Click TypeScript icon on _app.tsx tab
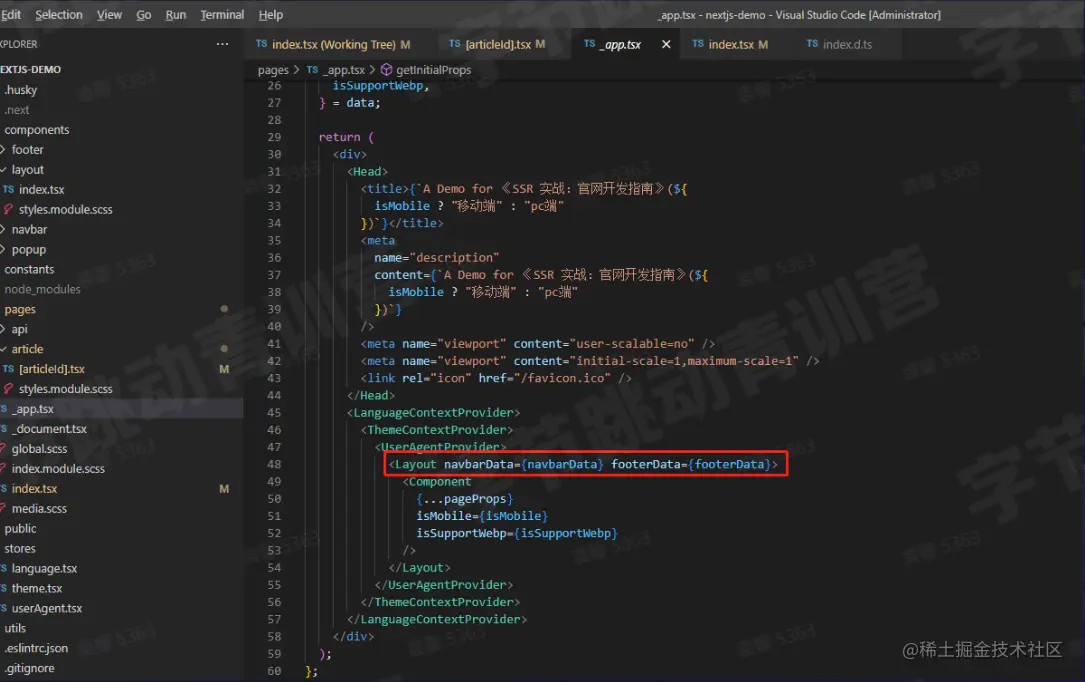1085x682 pixels. 590,44
